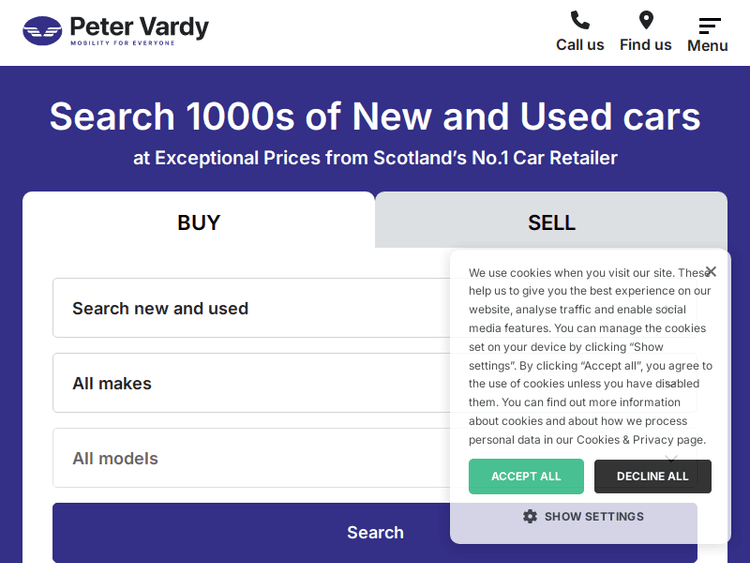Screen dimensions: 750x563
Task: Expand the All makes dropdown
Action: (x=250, y=383)
